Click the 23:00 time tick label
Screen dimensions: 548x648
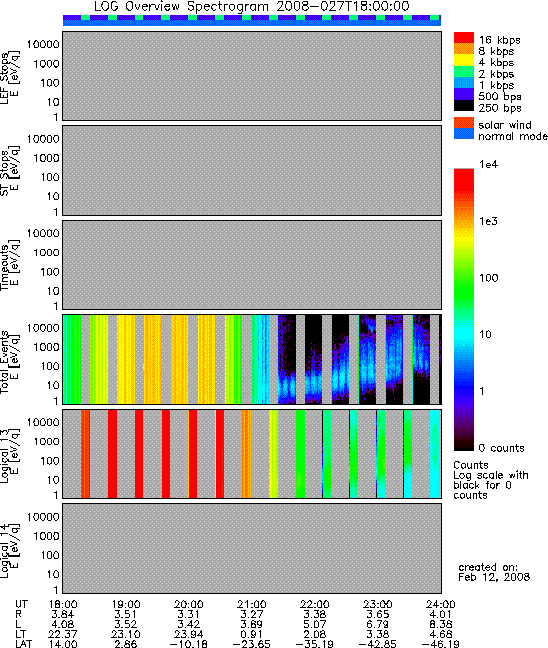(x=378, y=605)
